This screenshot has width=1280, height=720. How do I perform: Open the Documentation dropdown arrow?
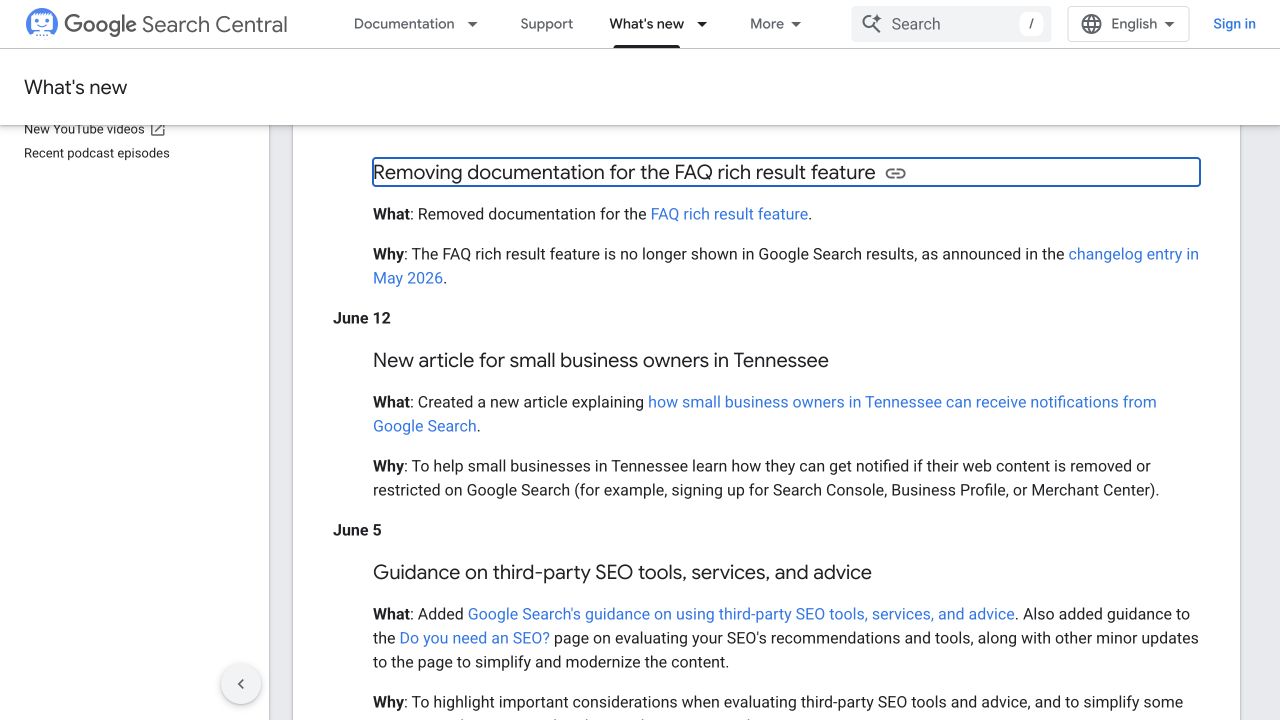473,24
